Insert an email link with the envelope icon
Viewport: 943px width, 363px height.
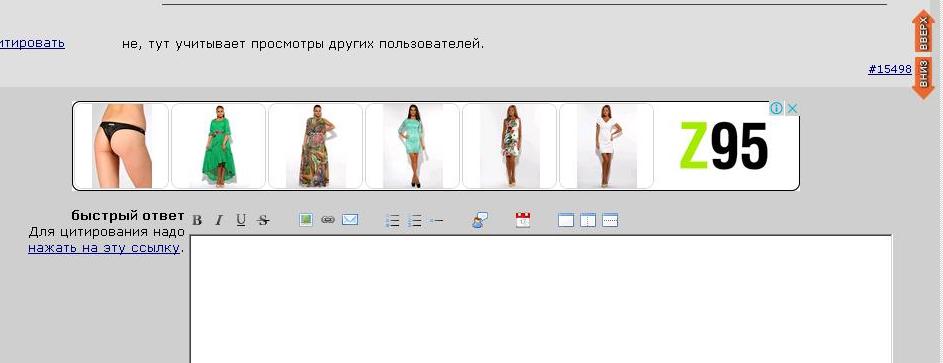350,220
